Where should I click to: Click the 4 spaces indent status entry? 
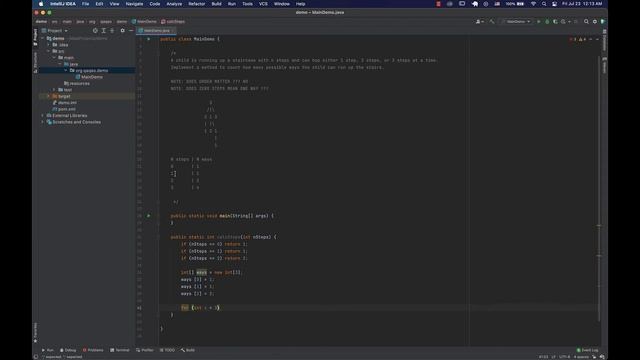tap(581, 357)
